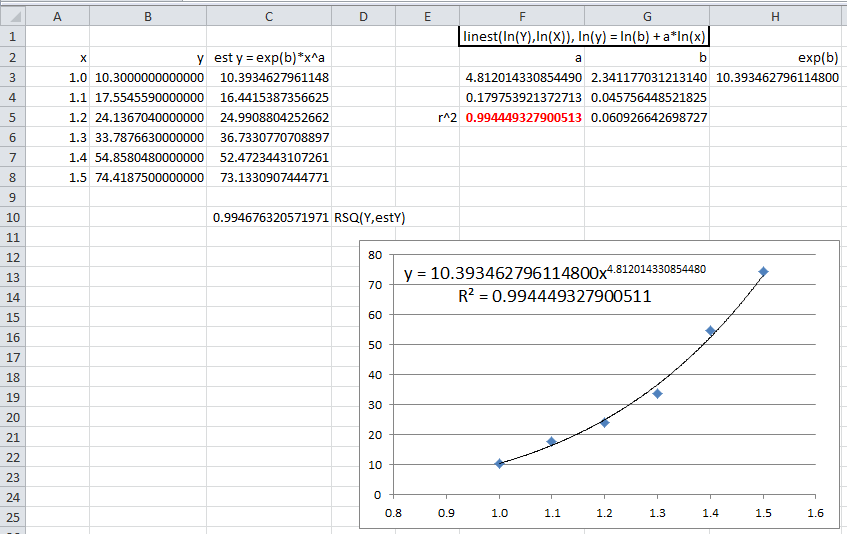The height and width of the screenshot is (534, 847).
Task: Select column C header
Action: [x=268, y=17]
